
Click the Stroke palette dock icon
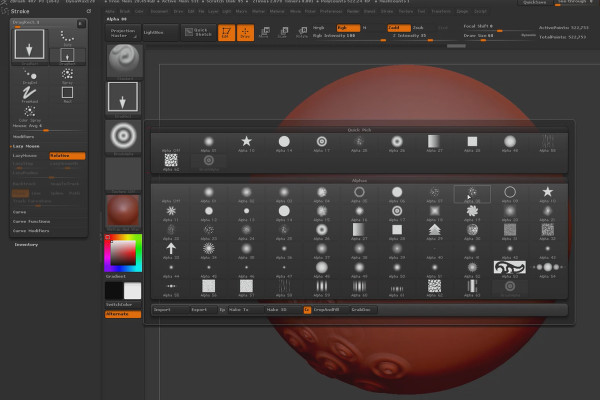[89, 11]
